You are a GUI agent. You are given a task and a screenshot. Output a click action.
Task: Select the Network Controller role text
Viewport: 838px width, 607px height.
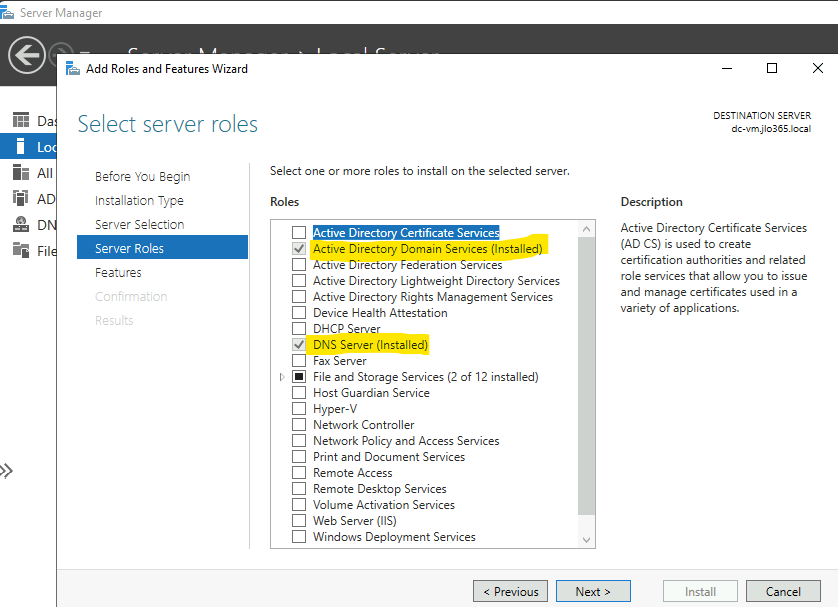363,425
